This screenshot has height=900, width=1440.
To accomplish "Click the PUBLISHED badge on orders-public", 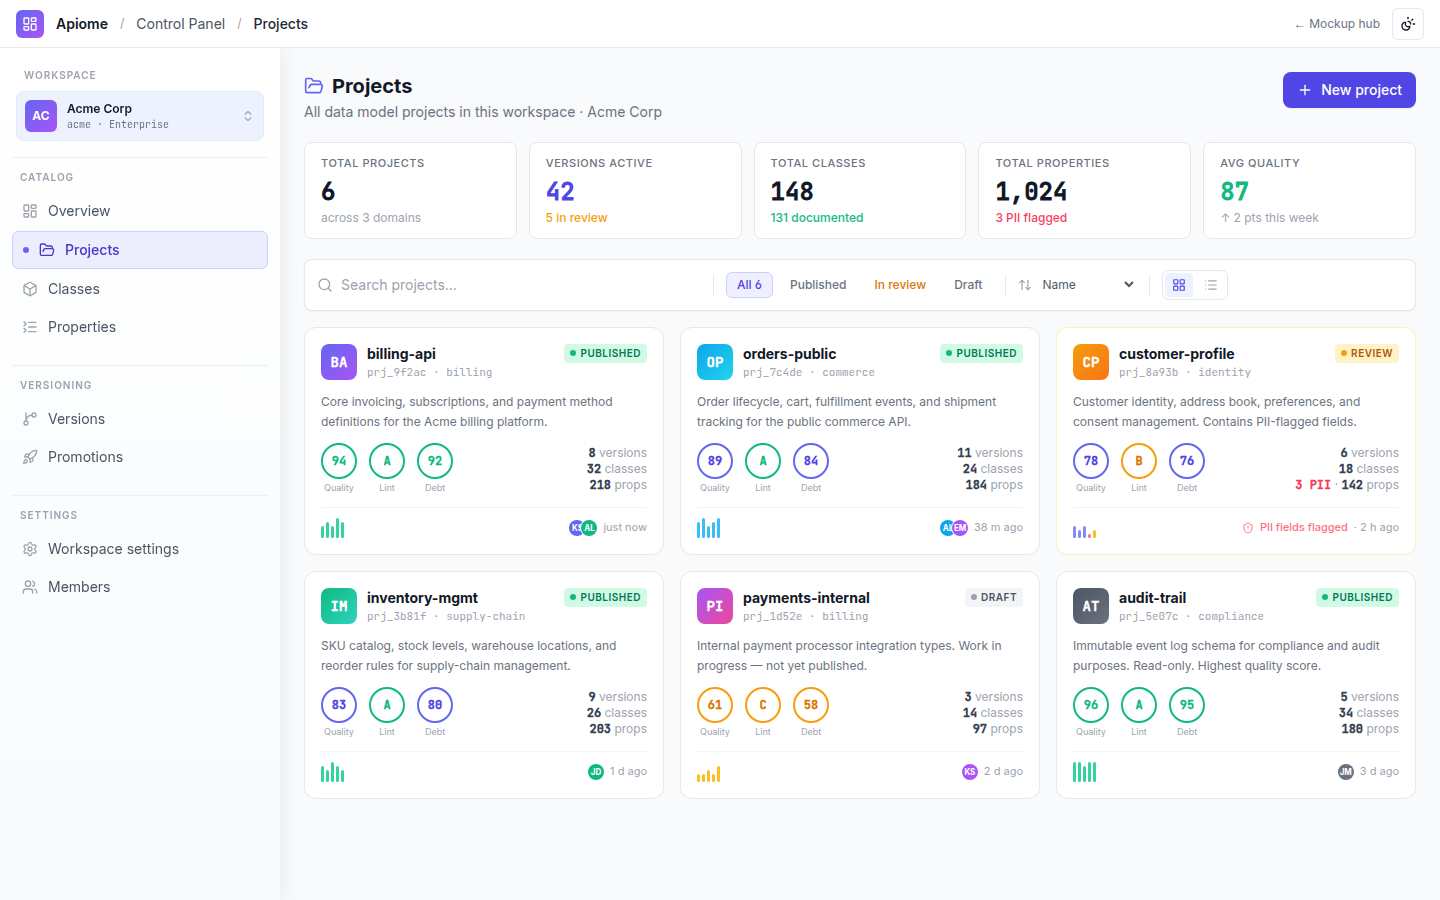I will tap(981, 353).
